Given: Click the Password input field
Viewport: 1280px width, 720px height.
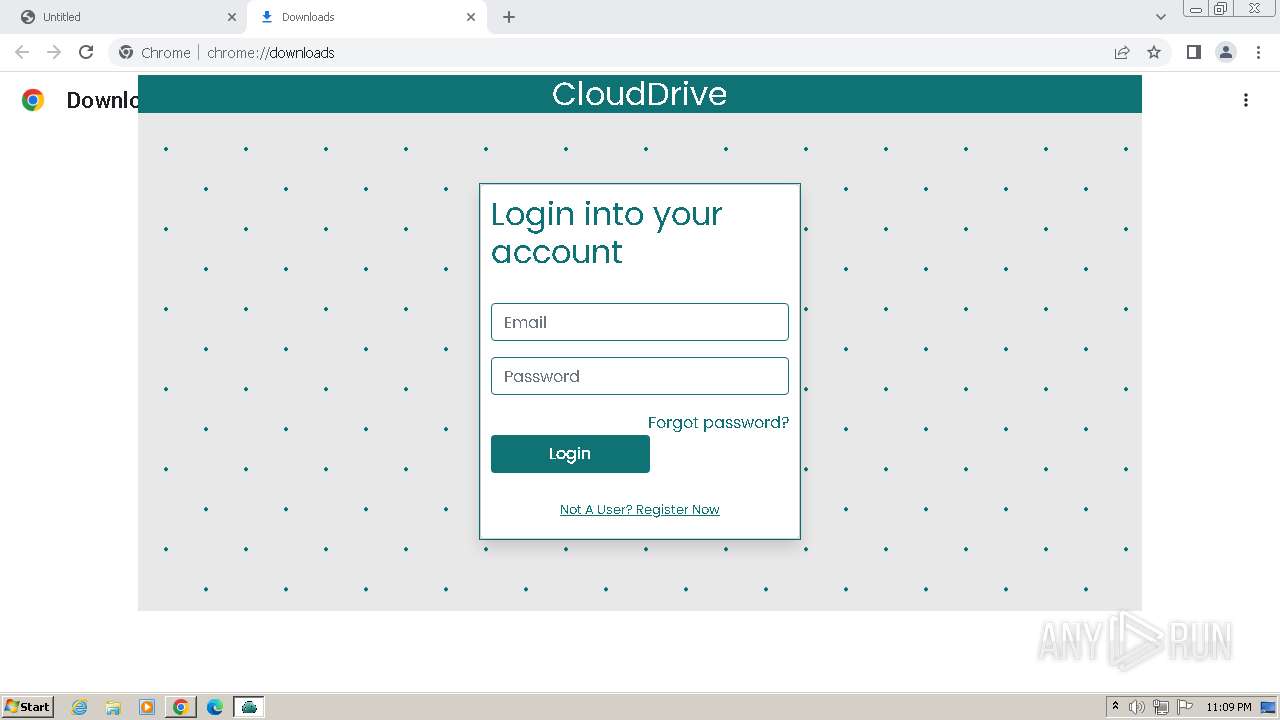Looking at the screenshot, I should (639, 376).
